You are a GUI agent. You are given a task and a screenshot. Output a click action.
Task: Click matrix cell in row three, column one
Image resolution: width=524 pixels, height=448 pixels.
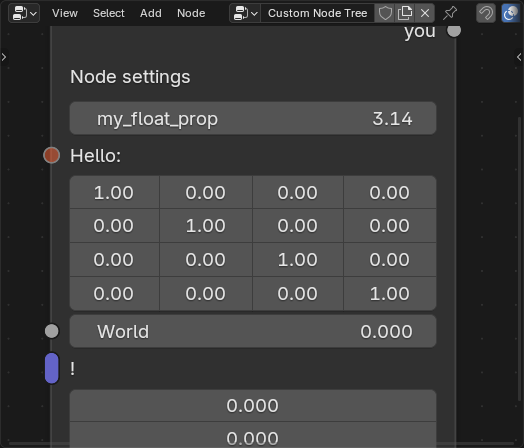coord(114,260)
